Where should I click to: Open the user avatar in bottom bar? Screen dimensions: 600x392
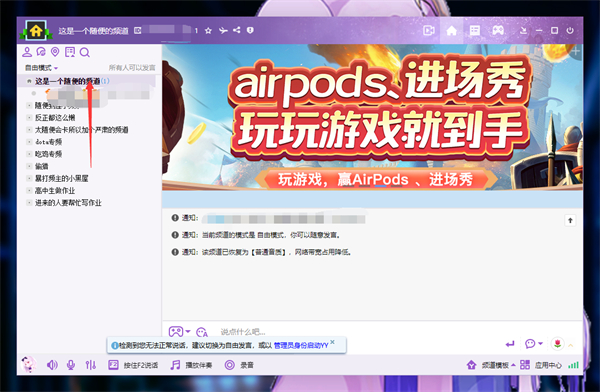pos(29,364)
